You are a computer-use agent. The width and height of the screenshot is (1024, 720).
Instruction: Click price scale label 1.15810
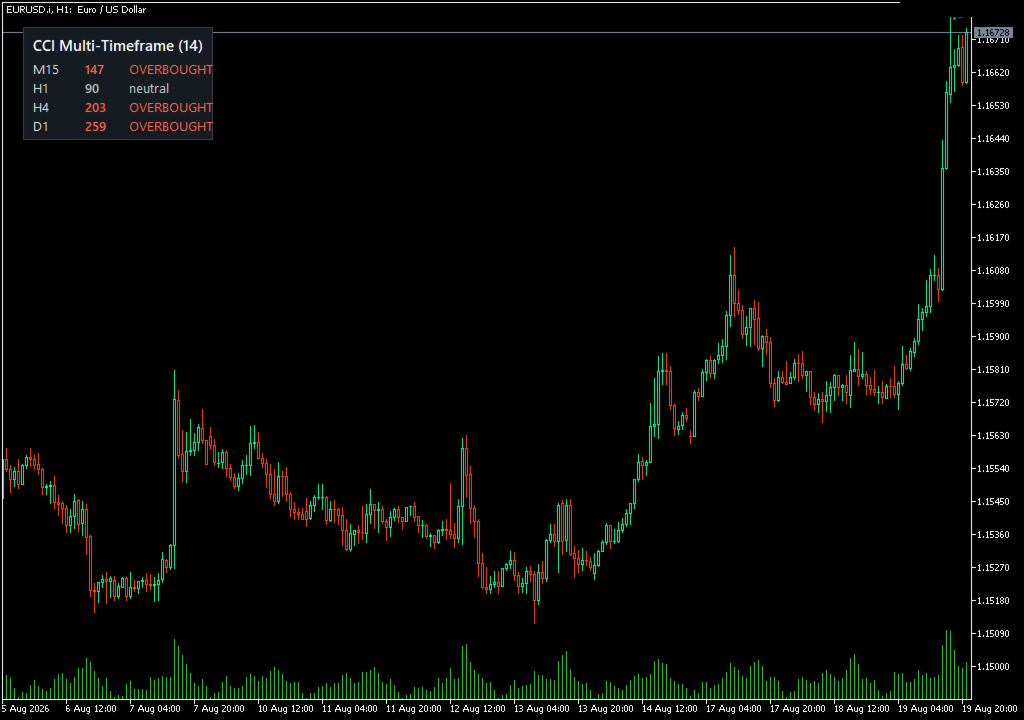(x=993, y=370)
